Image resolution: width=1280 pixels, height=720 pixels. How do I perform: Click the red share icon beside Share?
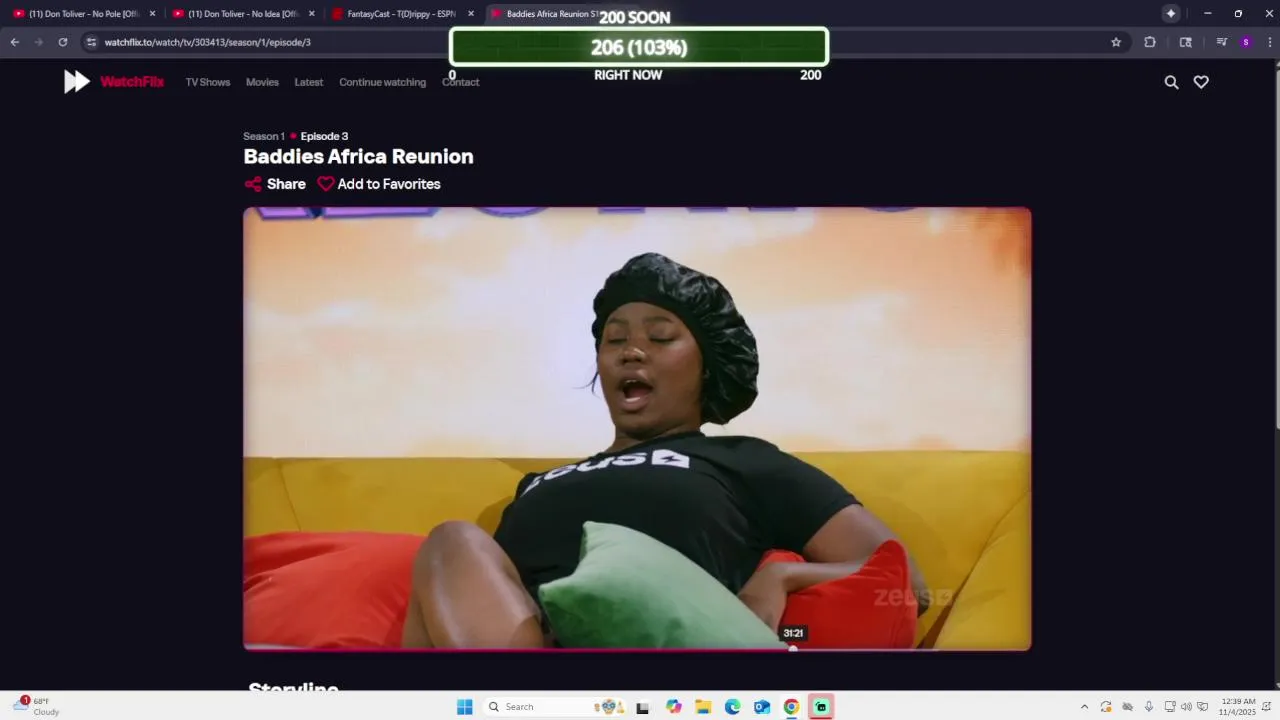coord(253,184)
